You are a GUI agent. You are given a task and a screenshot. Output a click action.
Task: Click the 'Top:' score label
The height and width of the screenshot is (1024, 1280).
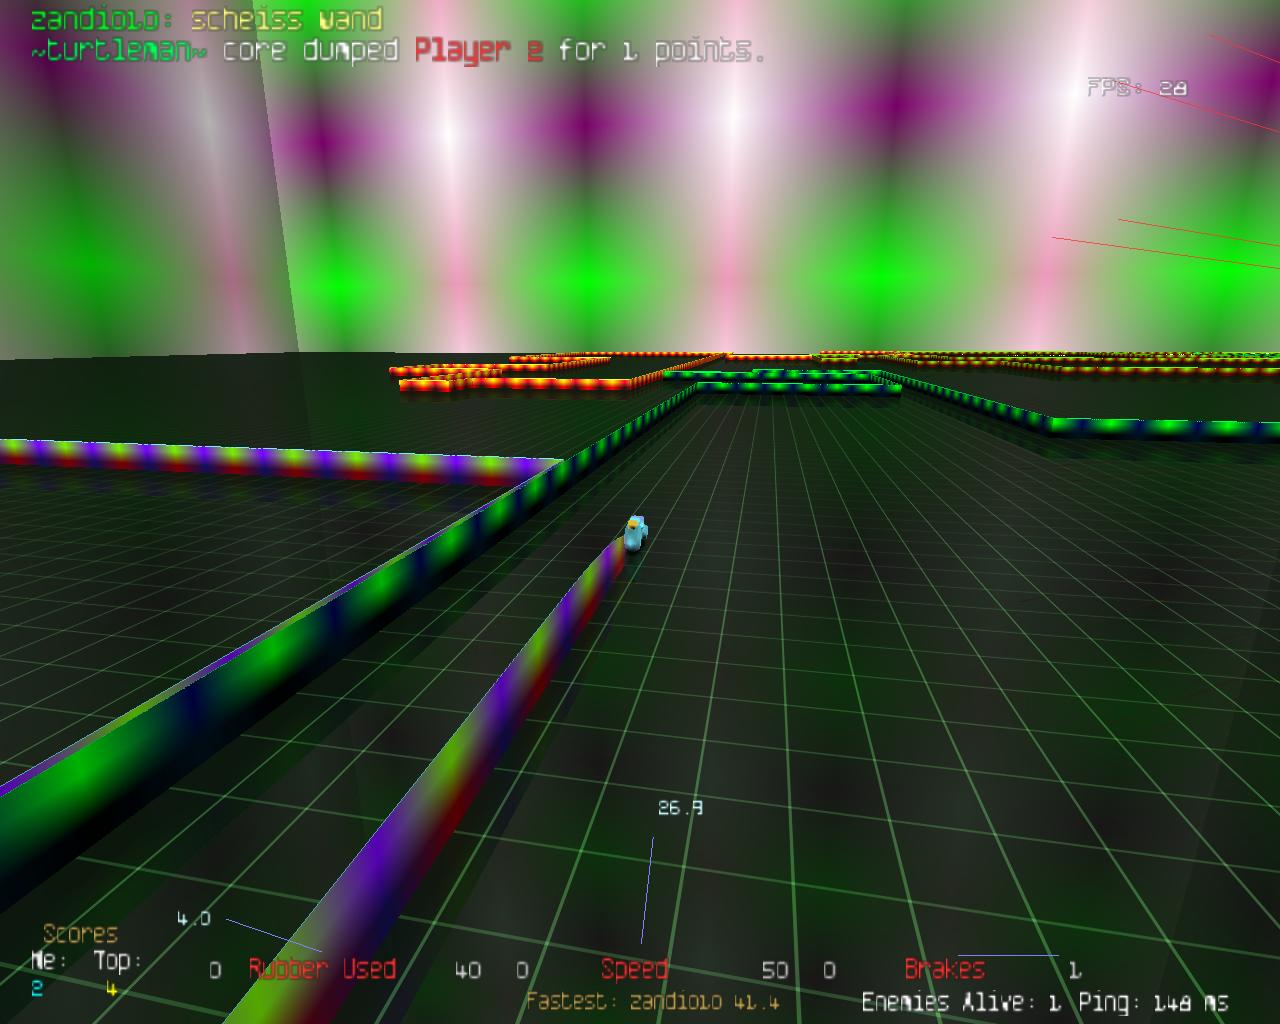[x=118, y=960]
